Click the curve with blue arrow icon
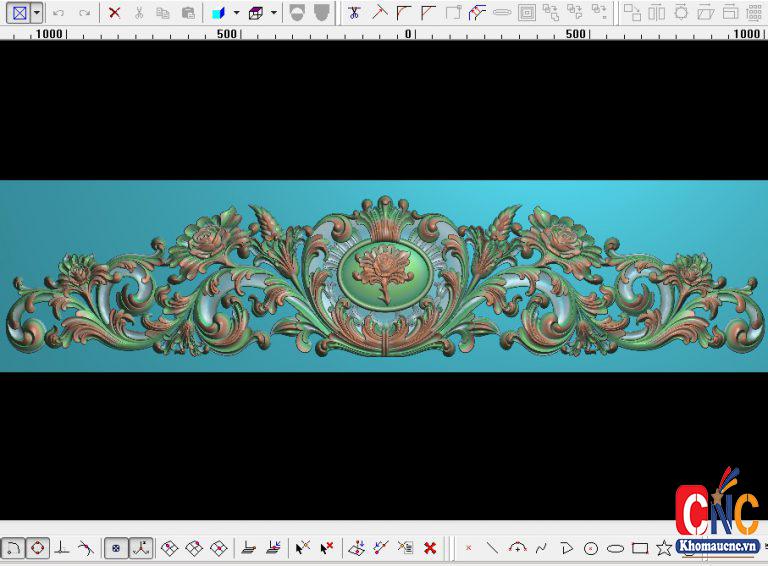This screenshot has height=566, width=768. (x=381, y=548)
